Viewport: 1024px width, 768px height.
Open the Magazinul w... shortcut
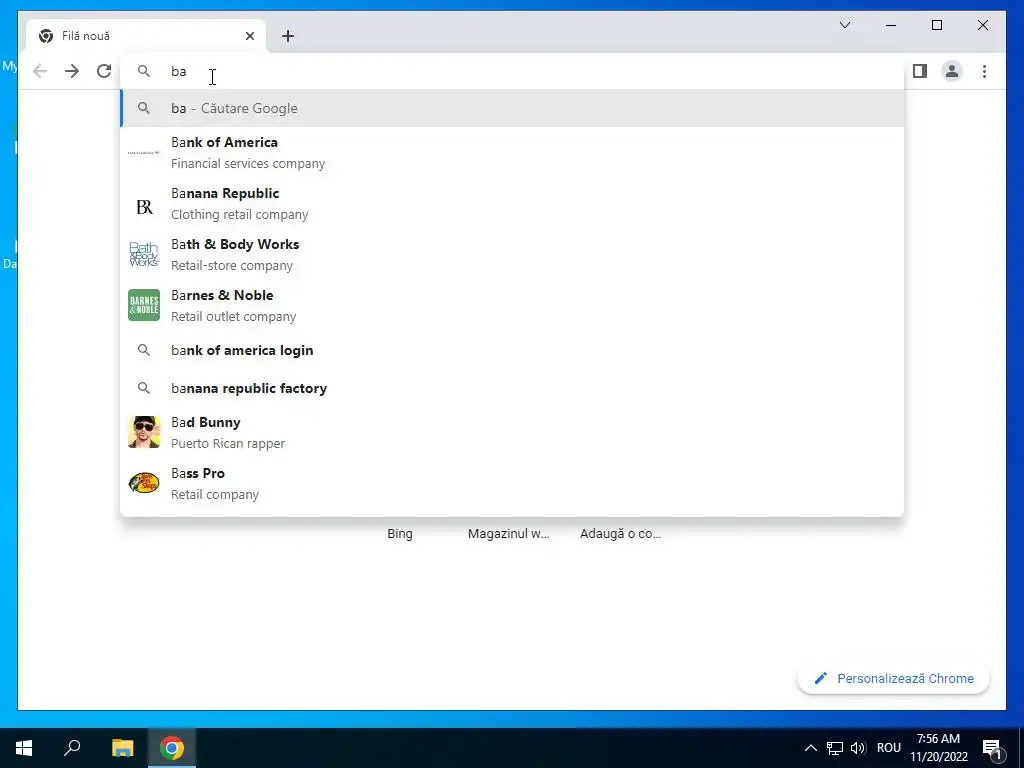(509, 534)
